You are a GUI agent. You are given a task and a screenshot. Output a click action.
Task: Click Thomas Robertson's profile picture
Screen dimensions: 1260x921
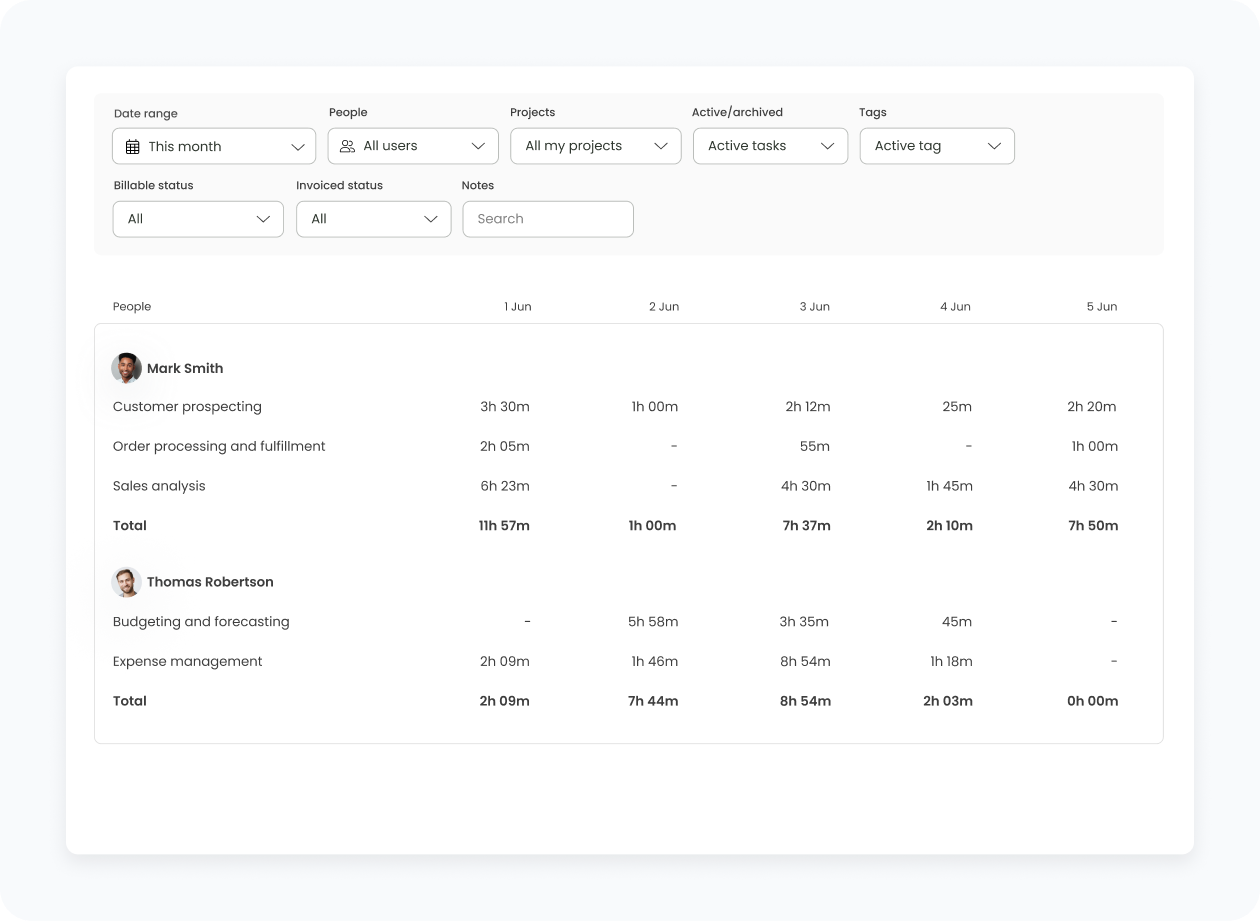point(126,582)
